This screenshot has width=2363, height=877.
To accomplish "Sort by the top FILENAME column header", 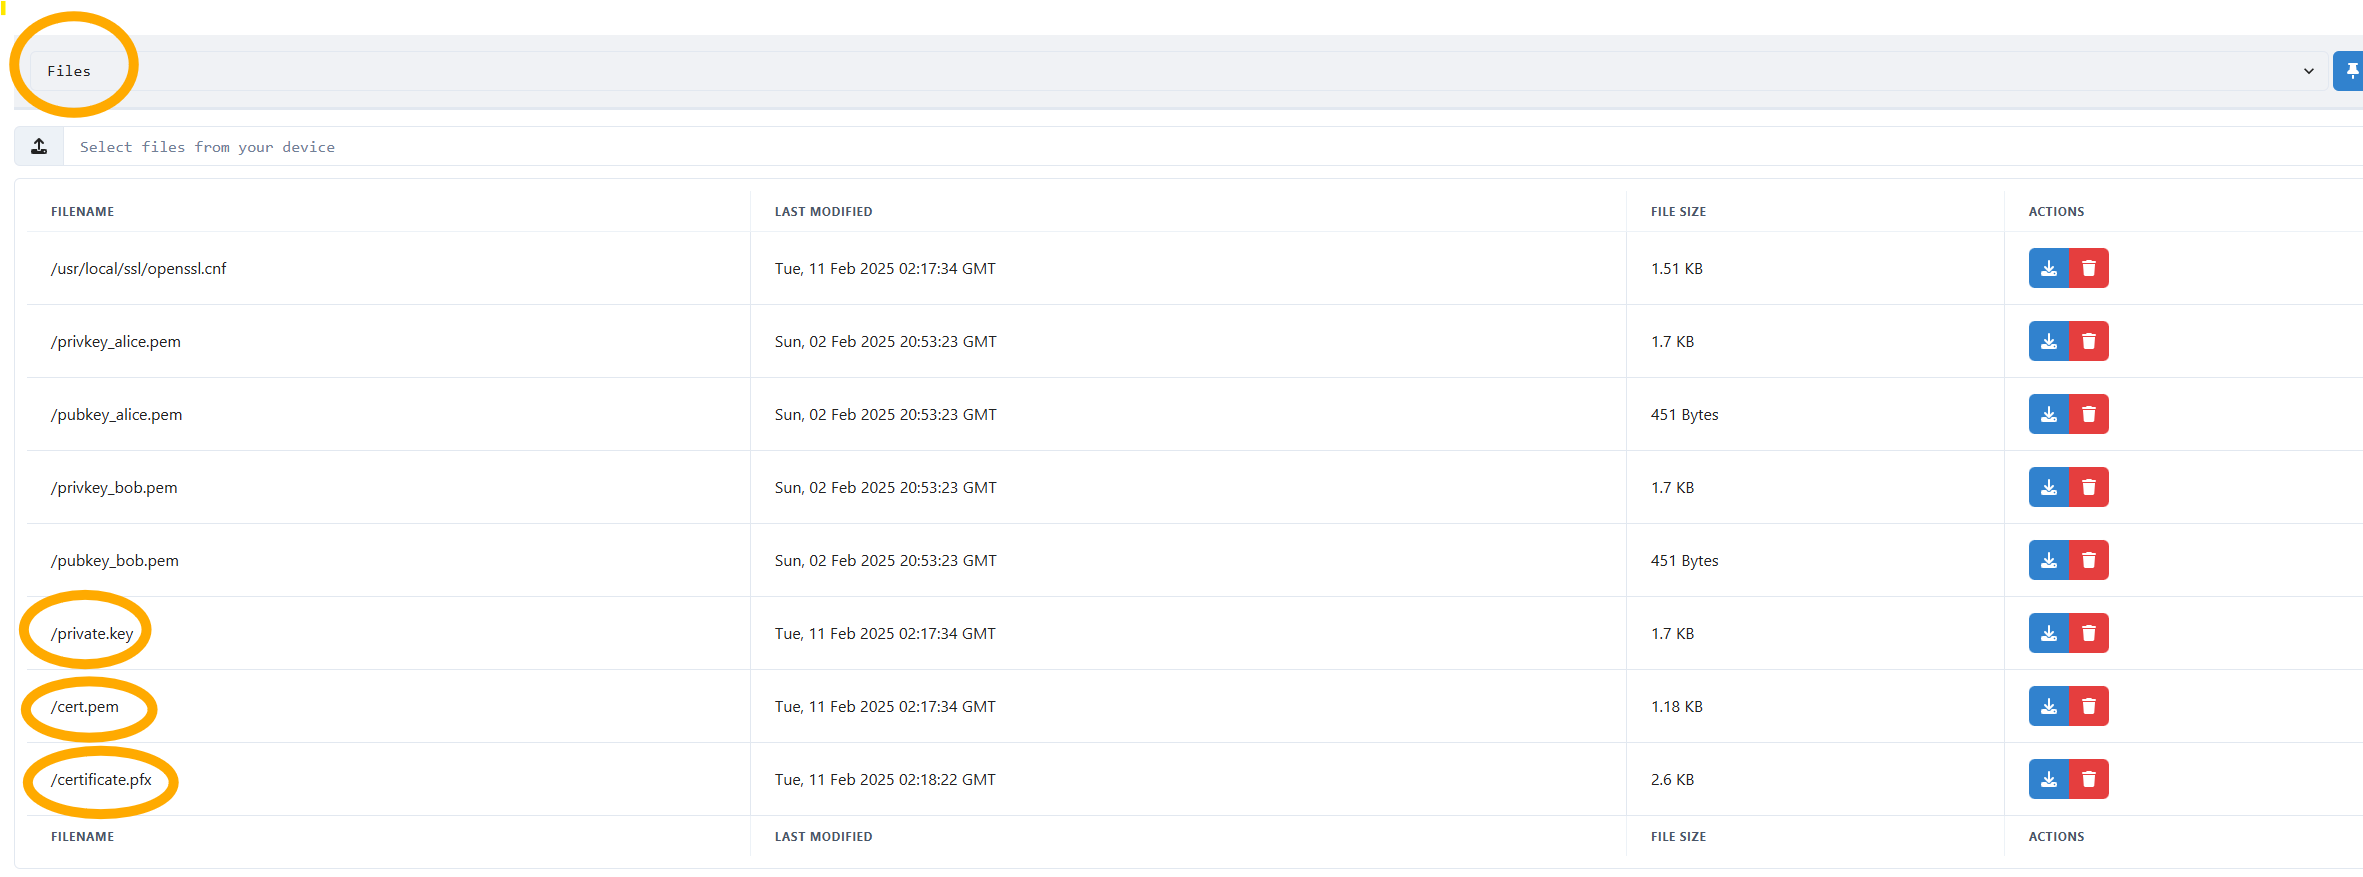I will 82,212.
